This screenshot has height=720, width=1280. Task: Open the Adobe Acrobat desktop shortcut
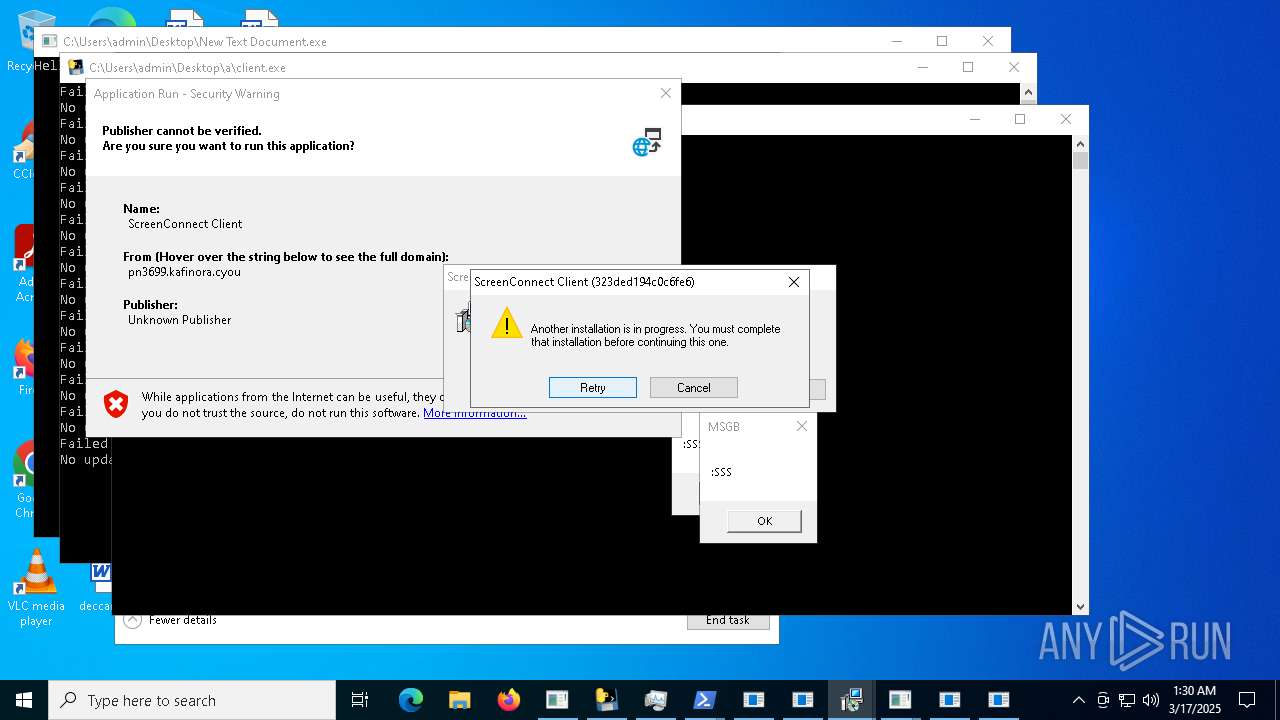click(25, 263)
